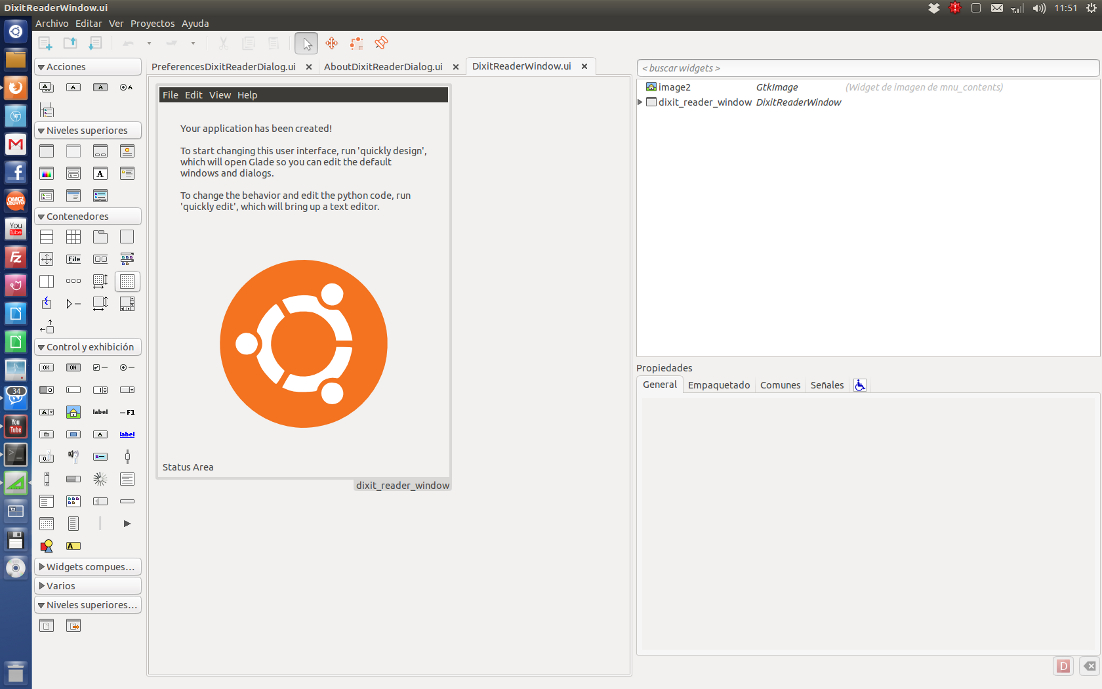This screenshot has height=689, width=1102.
Task: Open the Archivo menu
Action: coord(52,23)
